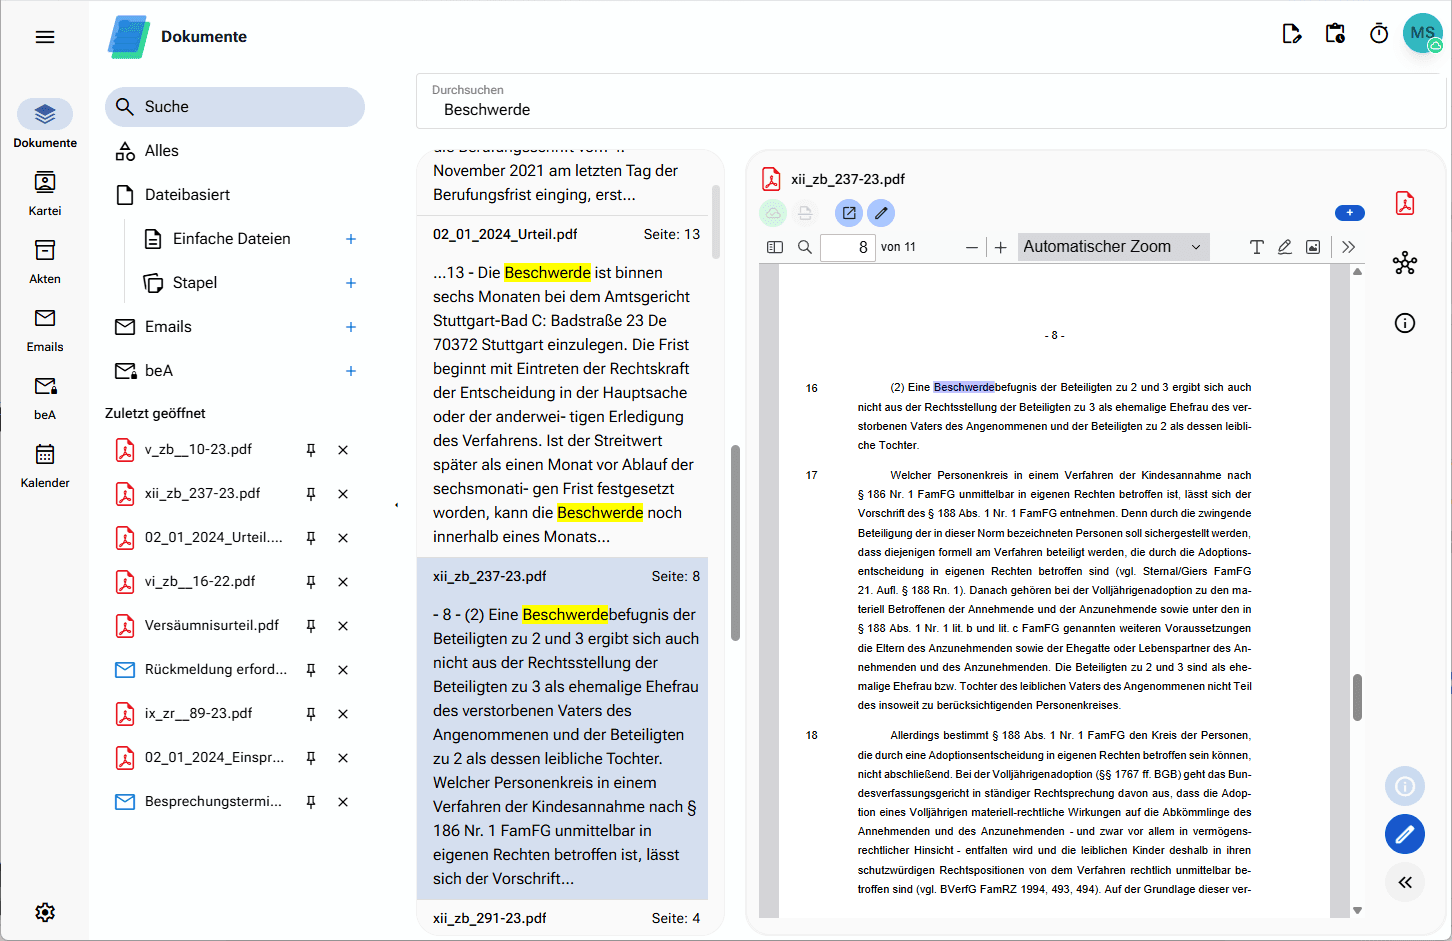Click the cloud sync icon above PDF viewer
Image resolution: width=1452 pixels, height=941 pixels.
773,213
